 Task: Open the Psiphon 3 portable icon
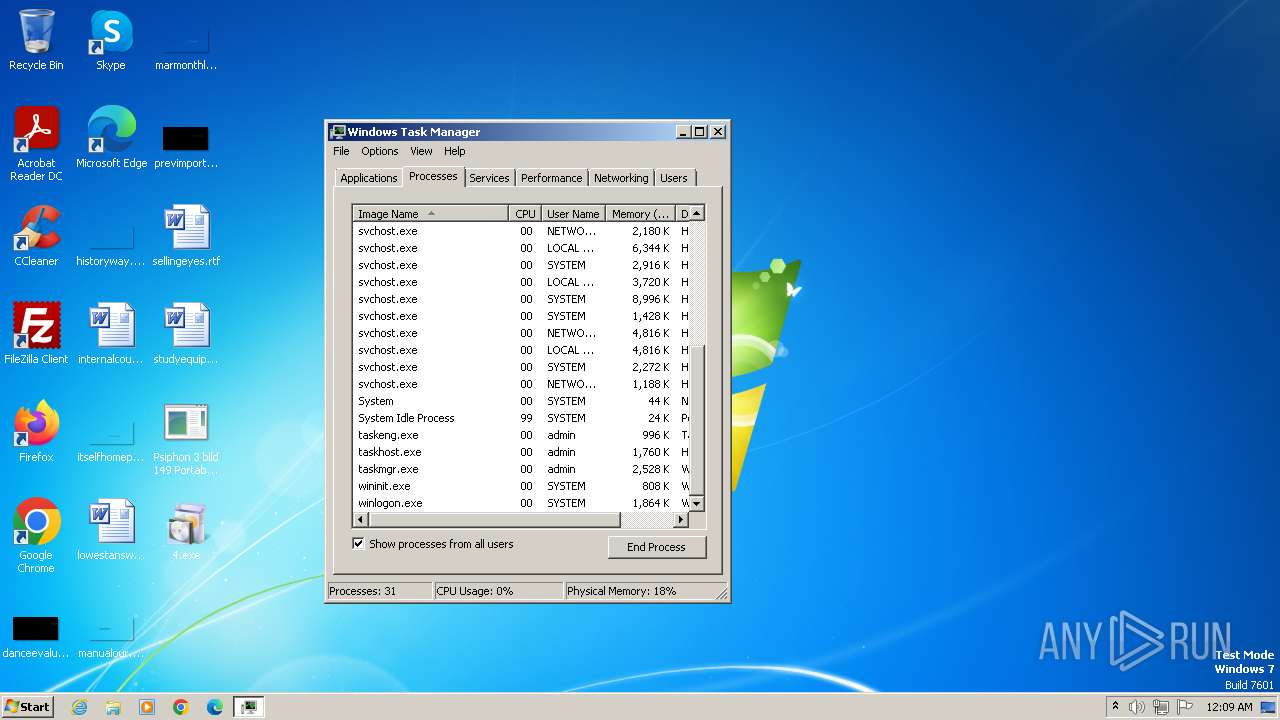coord(186,438)
